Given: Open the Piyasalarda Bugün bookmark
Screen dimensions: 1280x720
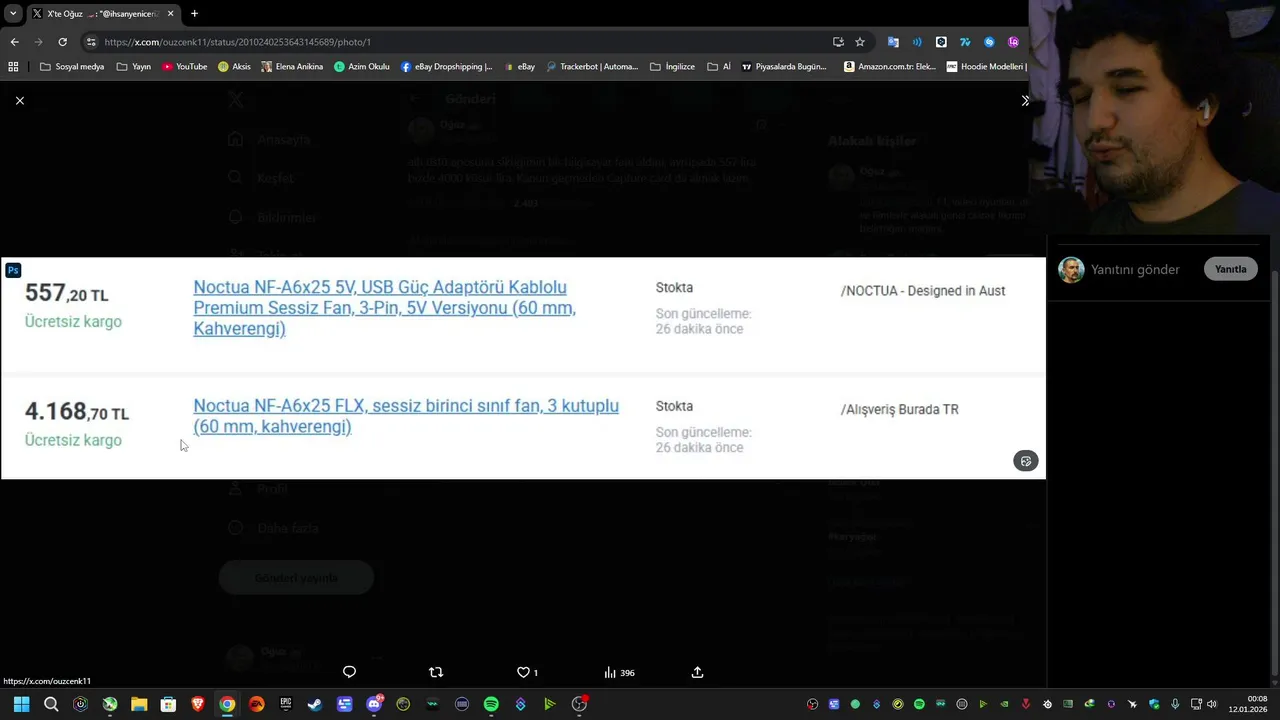Looking at the screenshot, I should pos(785,66).
